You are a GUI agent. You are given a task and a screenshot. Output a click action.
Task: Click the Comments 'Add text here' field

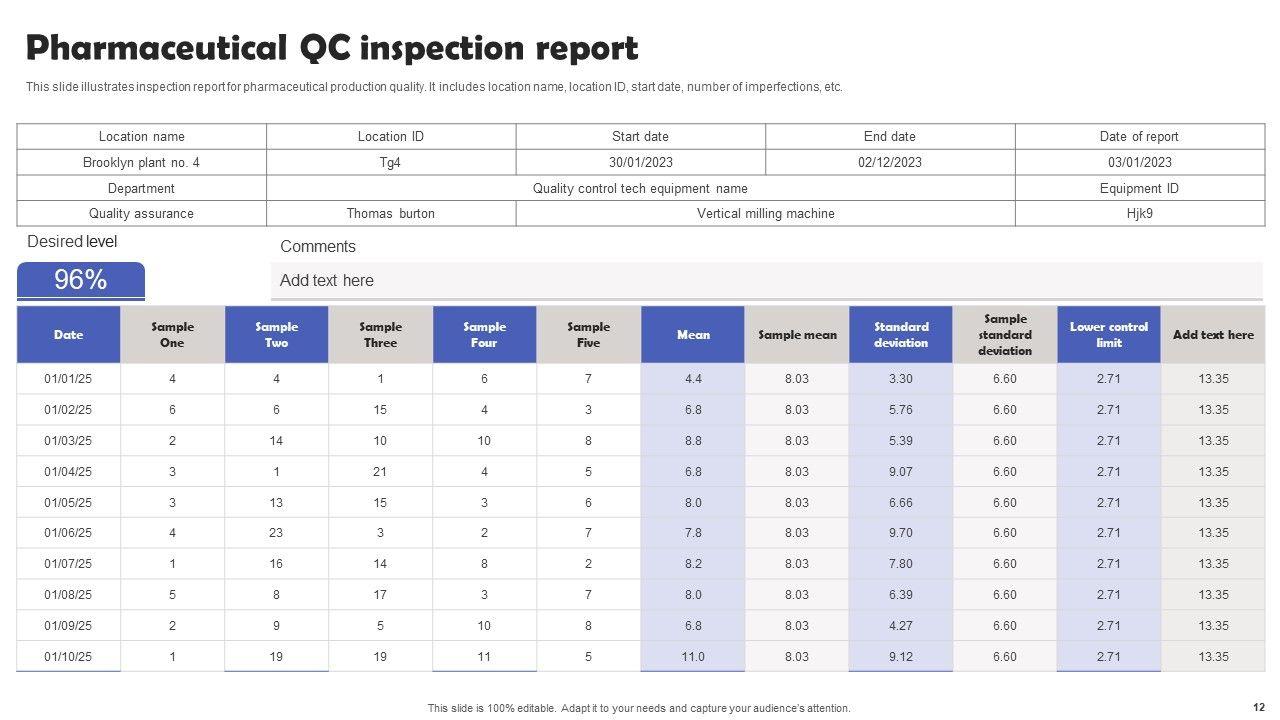point(768,281)
